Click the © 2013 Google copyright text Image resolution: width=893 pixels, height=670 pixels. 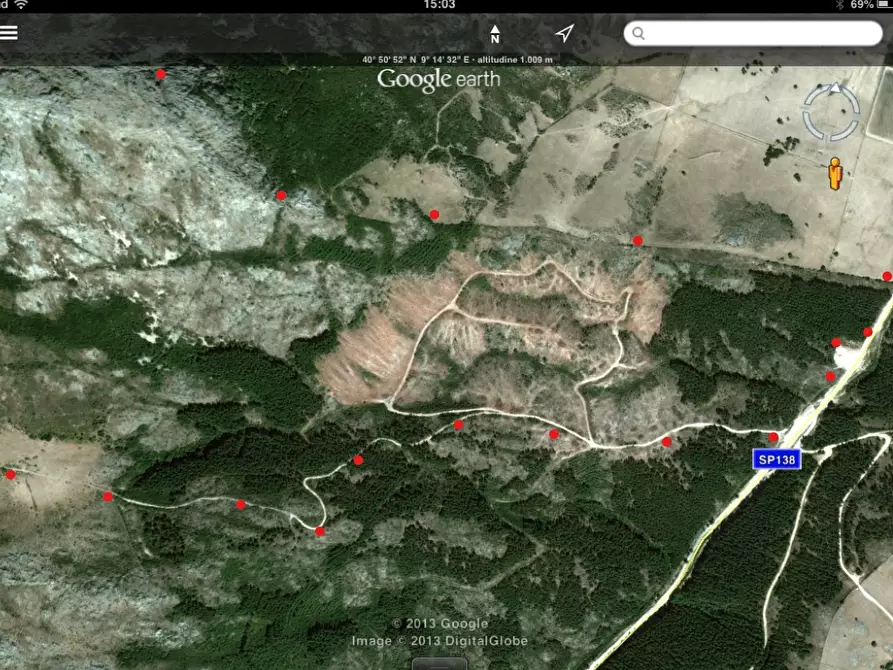tap(439, 624)
